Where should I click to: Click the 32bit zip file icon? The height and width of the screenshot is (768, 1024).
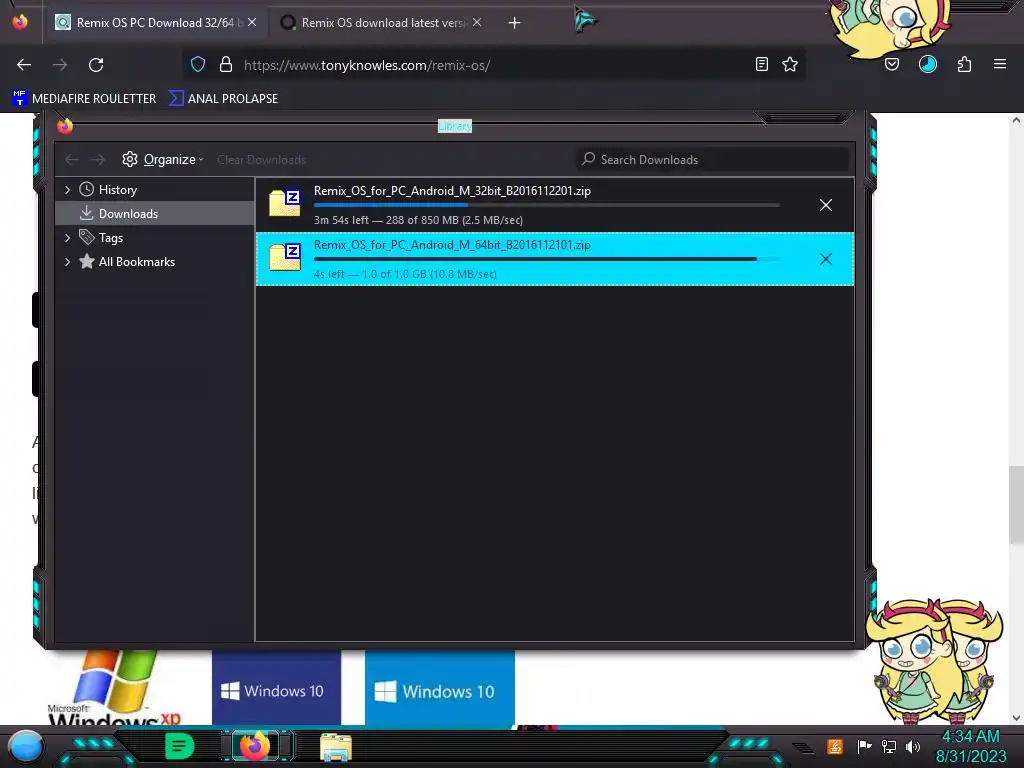point(285,203)
